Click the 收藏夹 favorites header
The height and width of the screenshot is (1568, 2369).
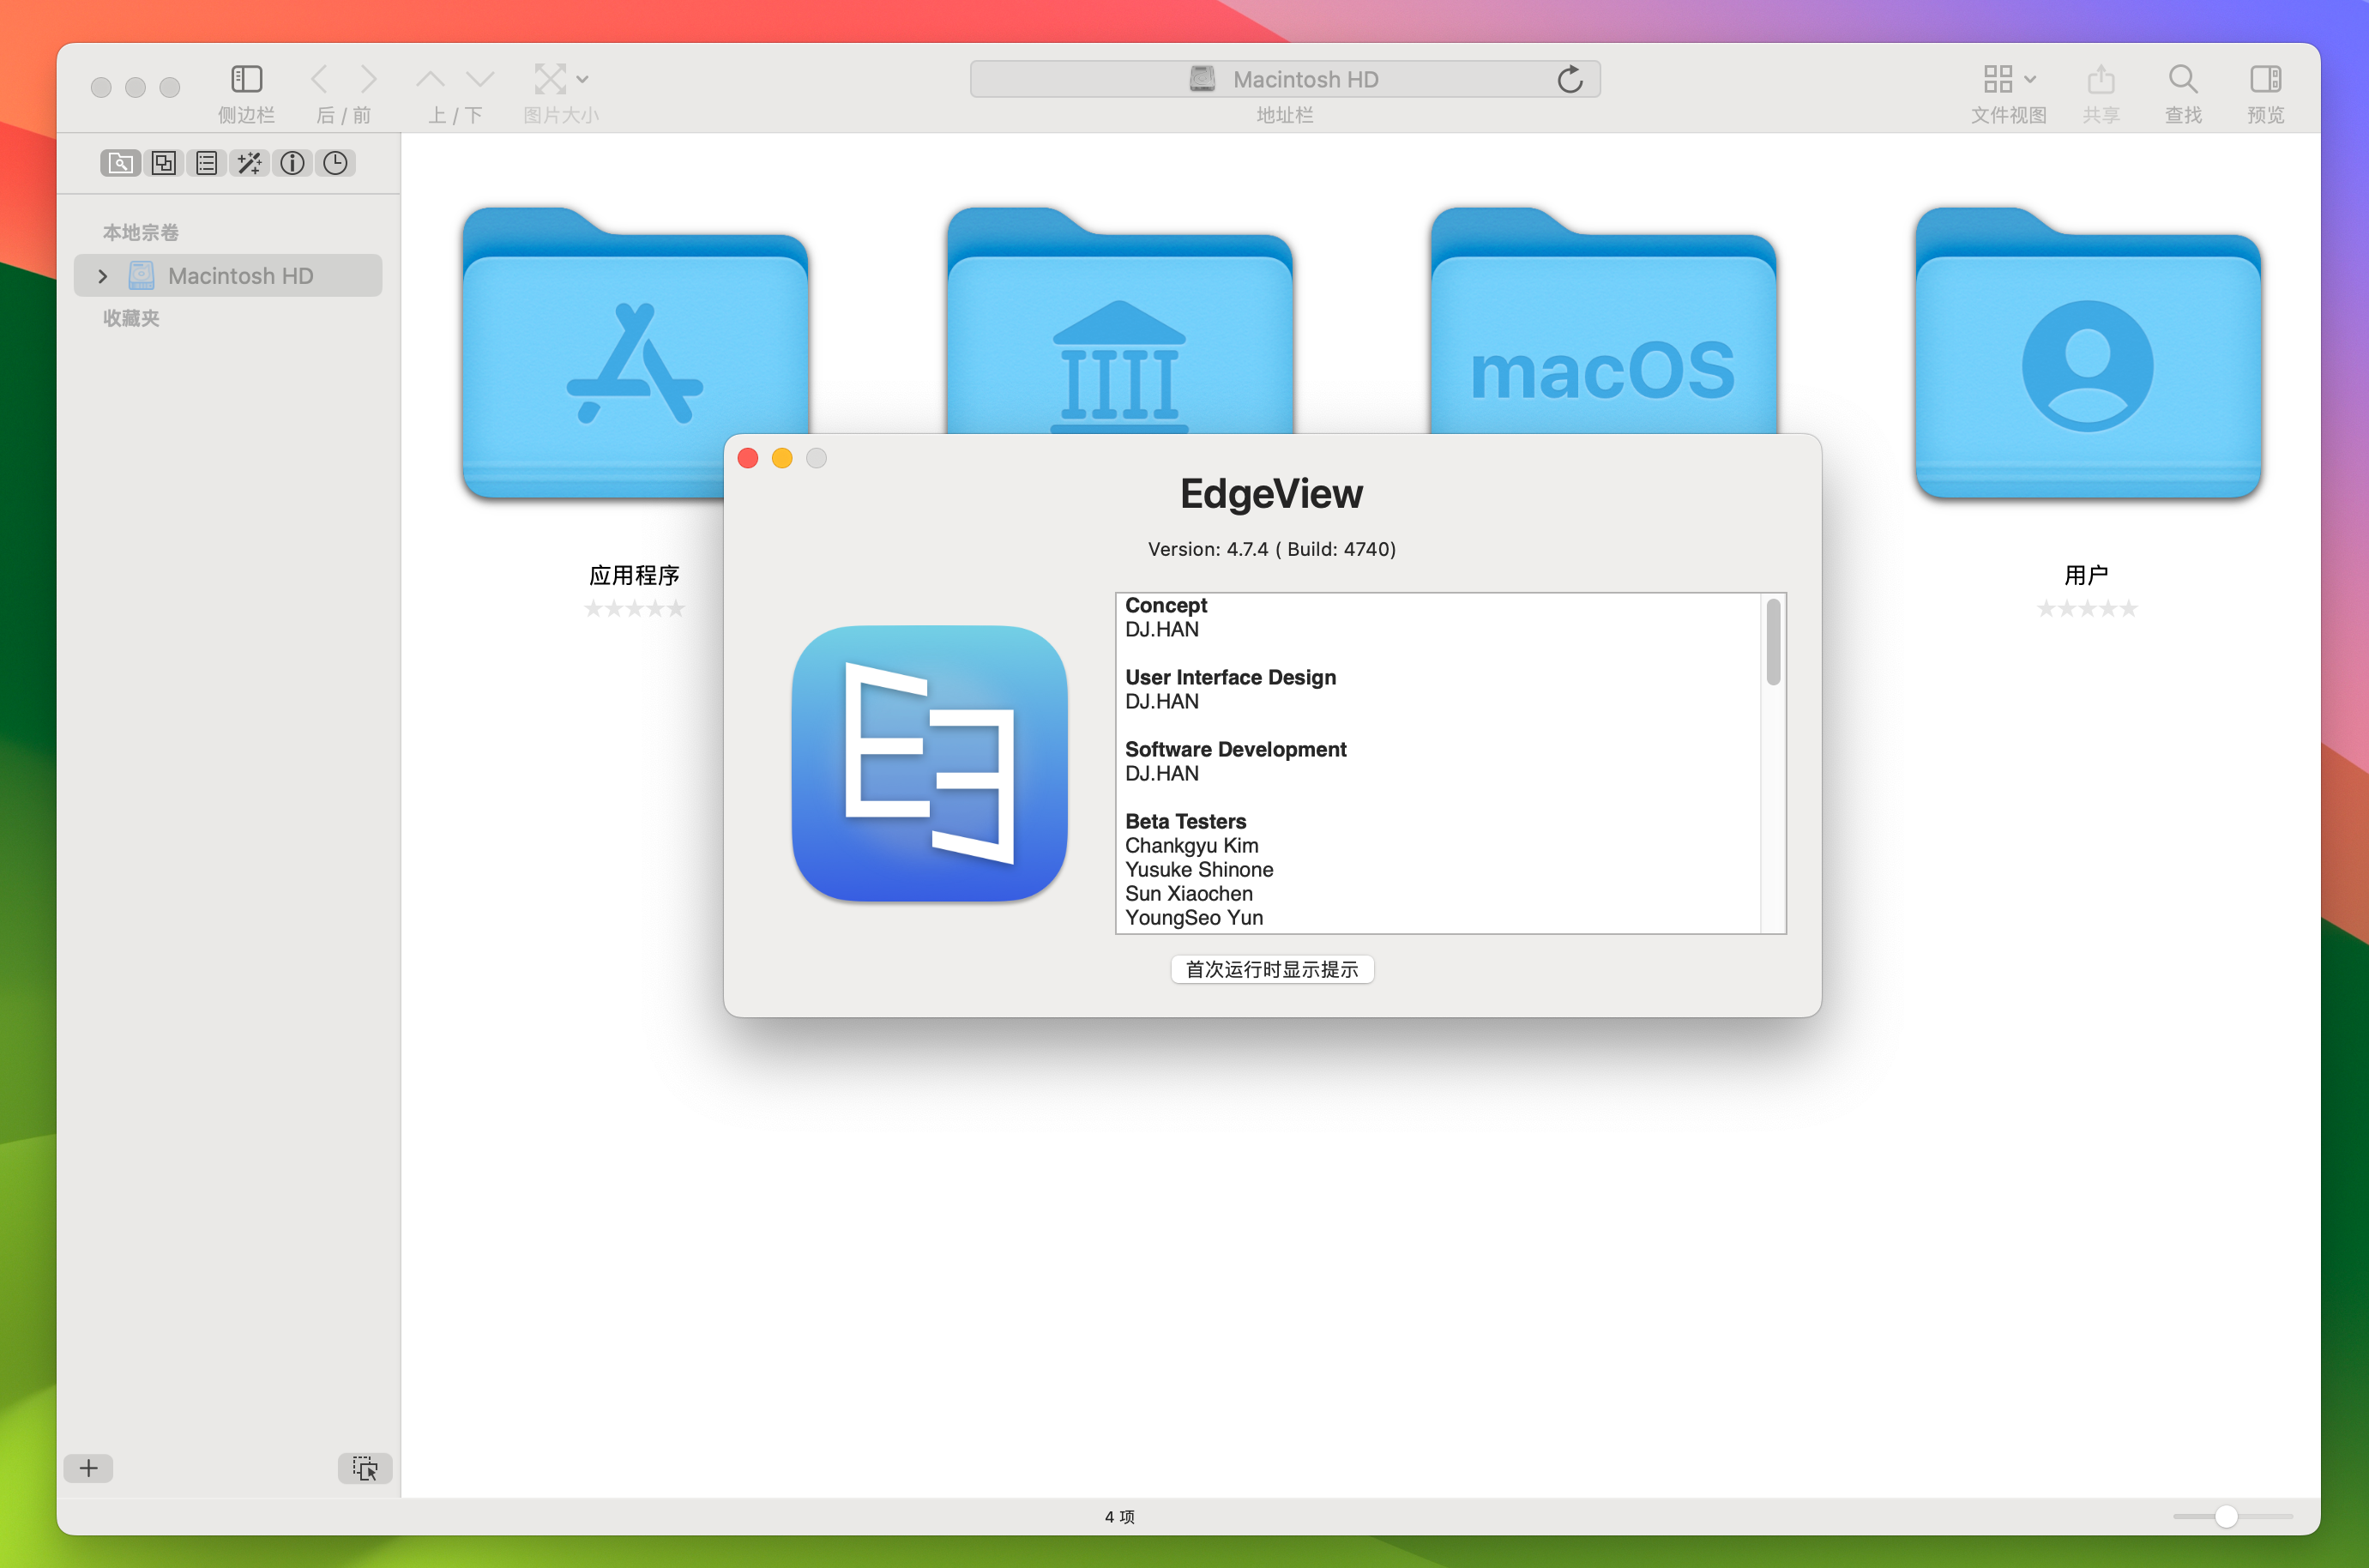pyautogui.click(x=131, y=318)
